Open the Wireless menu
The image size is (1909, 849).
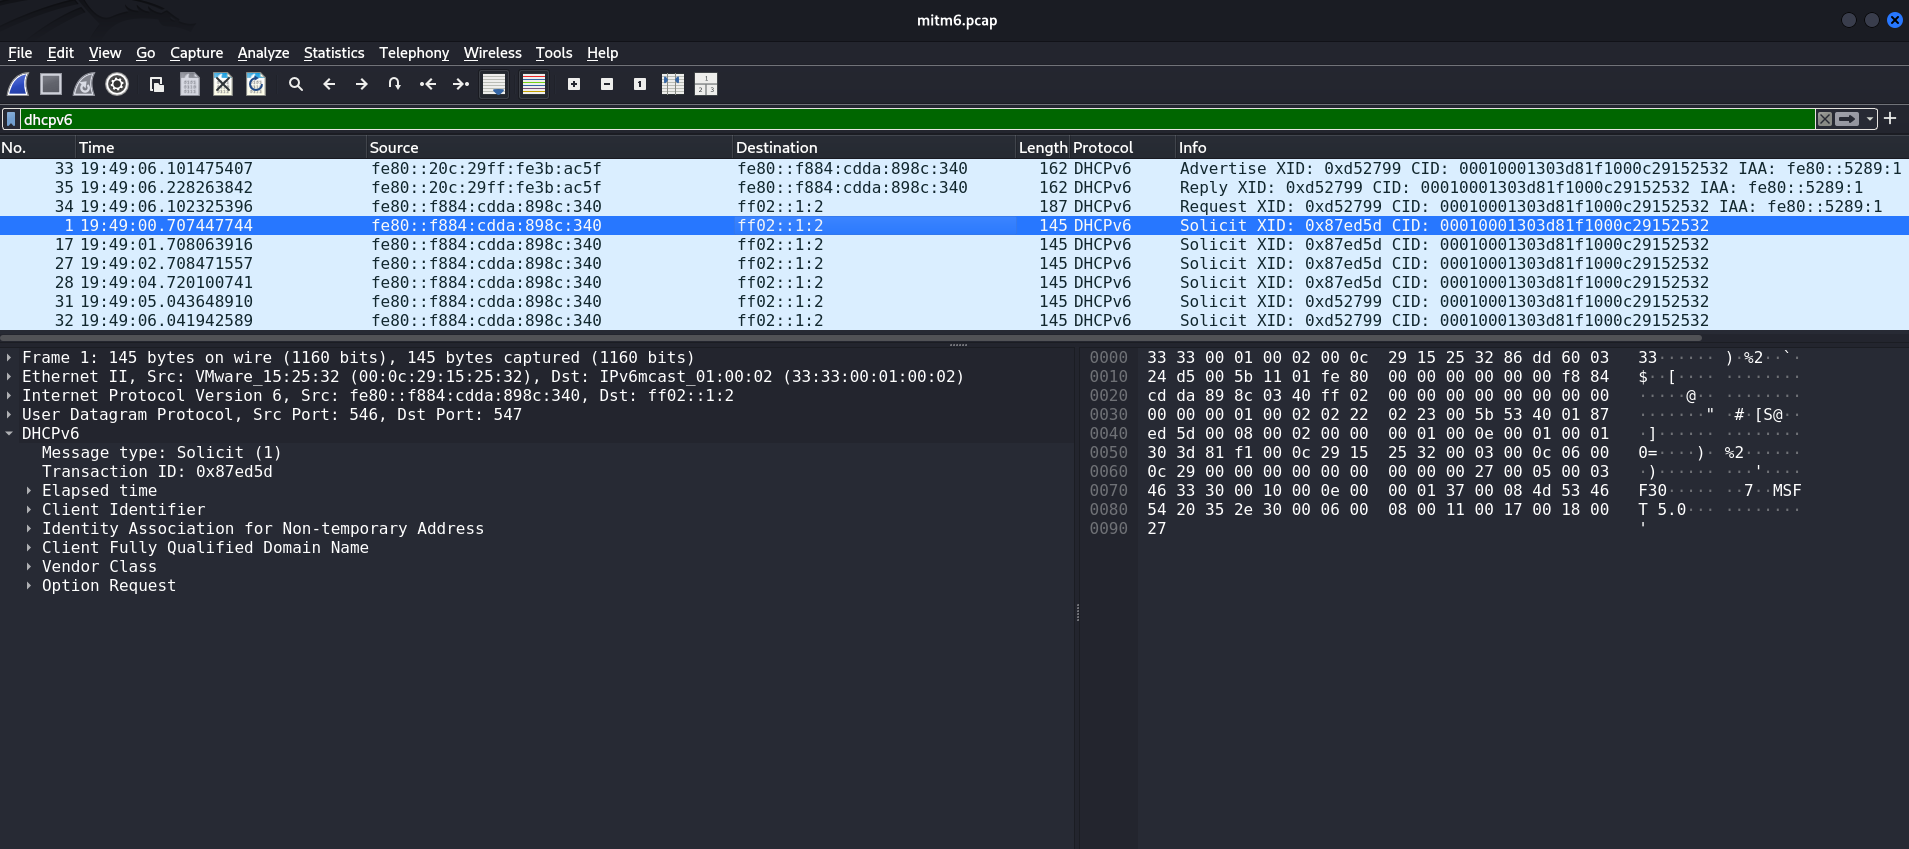pyautogui.click(x=493, y=53)
